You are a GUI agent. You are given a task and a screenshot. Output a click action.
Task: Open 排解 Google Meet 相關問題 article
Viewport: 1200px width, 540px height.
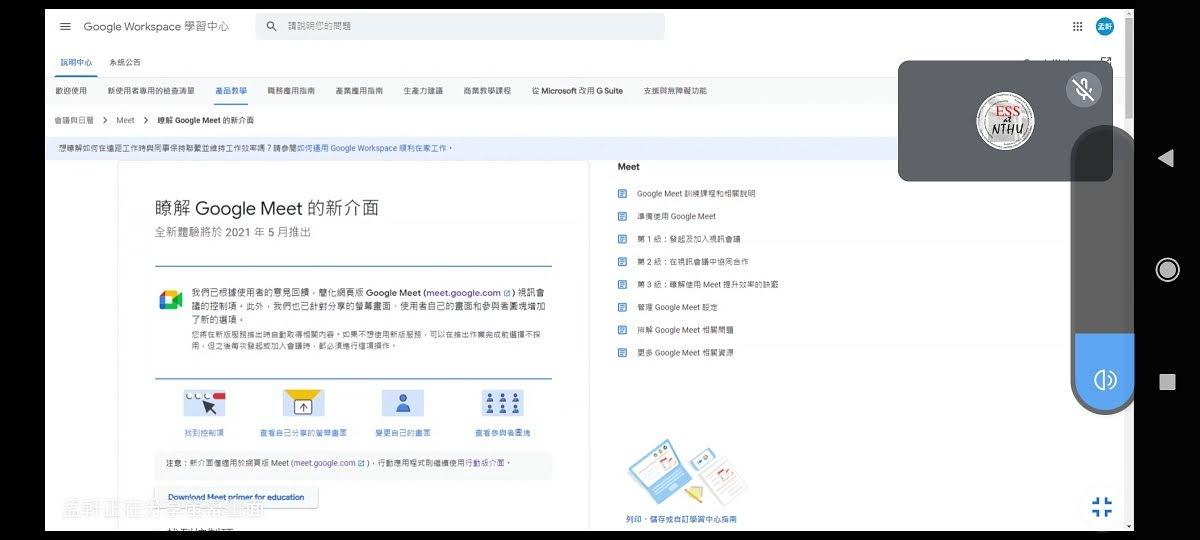(685, 330)
